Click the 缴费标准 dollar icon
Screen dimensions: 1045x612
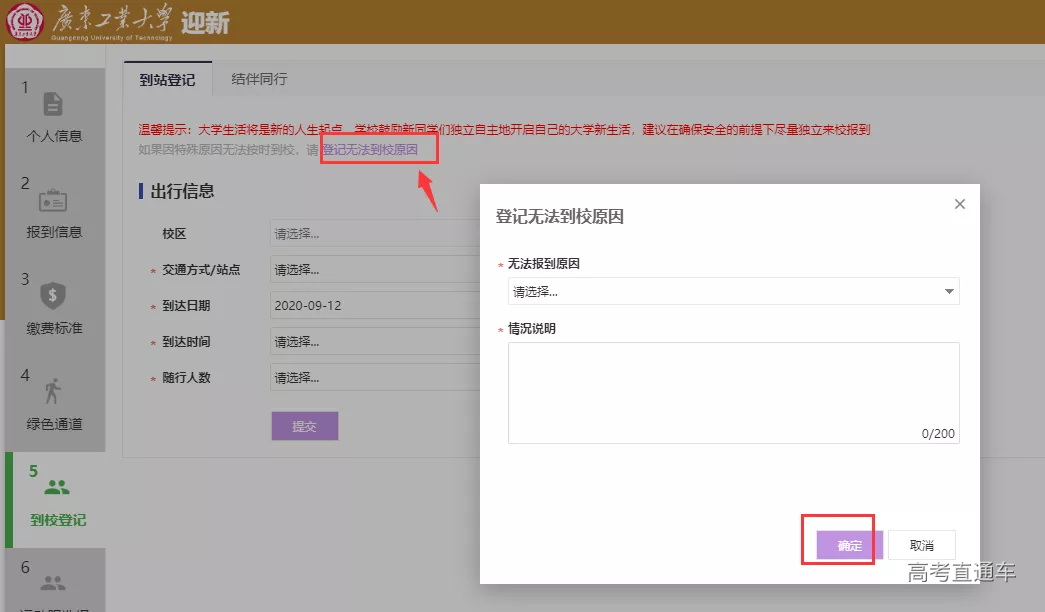[54, 297]
